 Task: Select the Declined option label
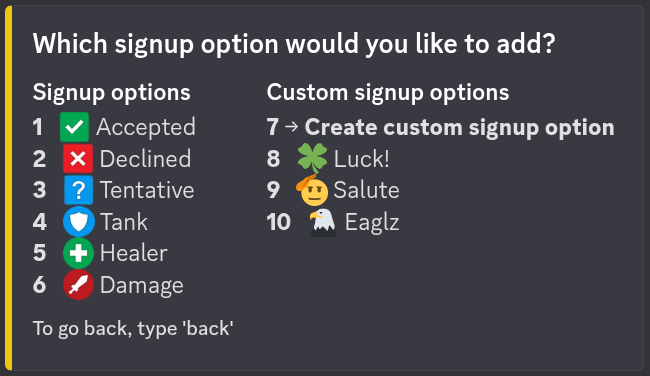click(146, 159)
